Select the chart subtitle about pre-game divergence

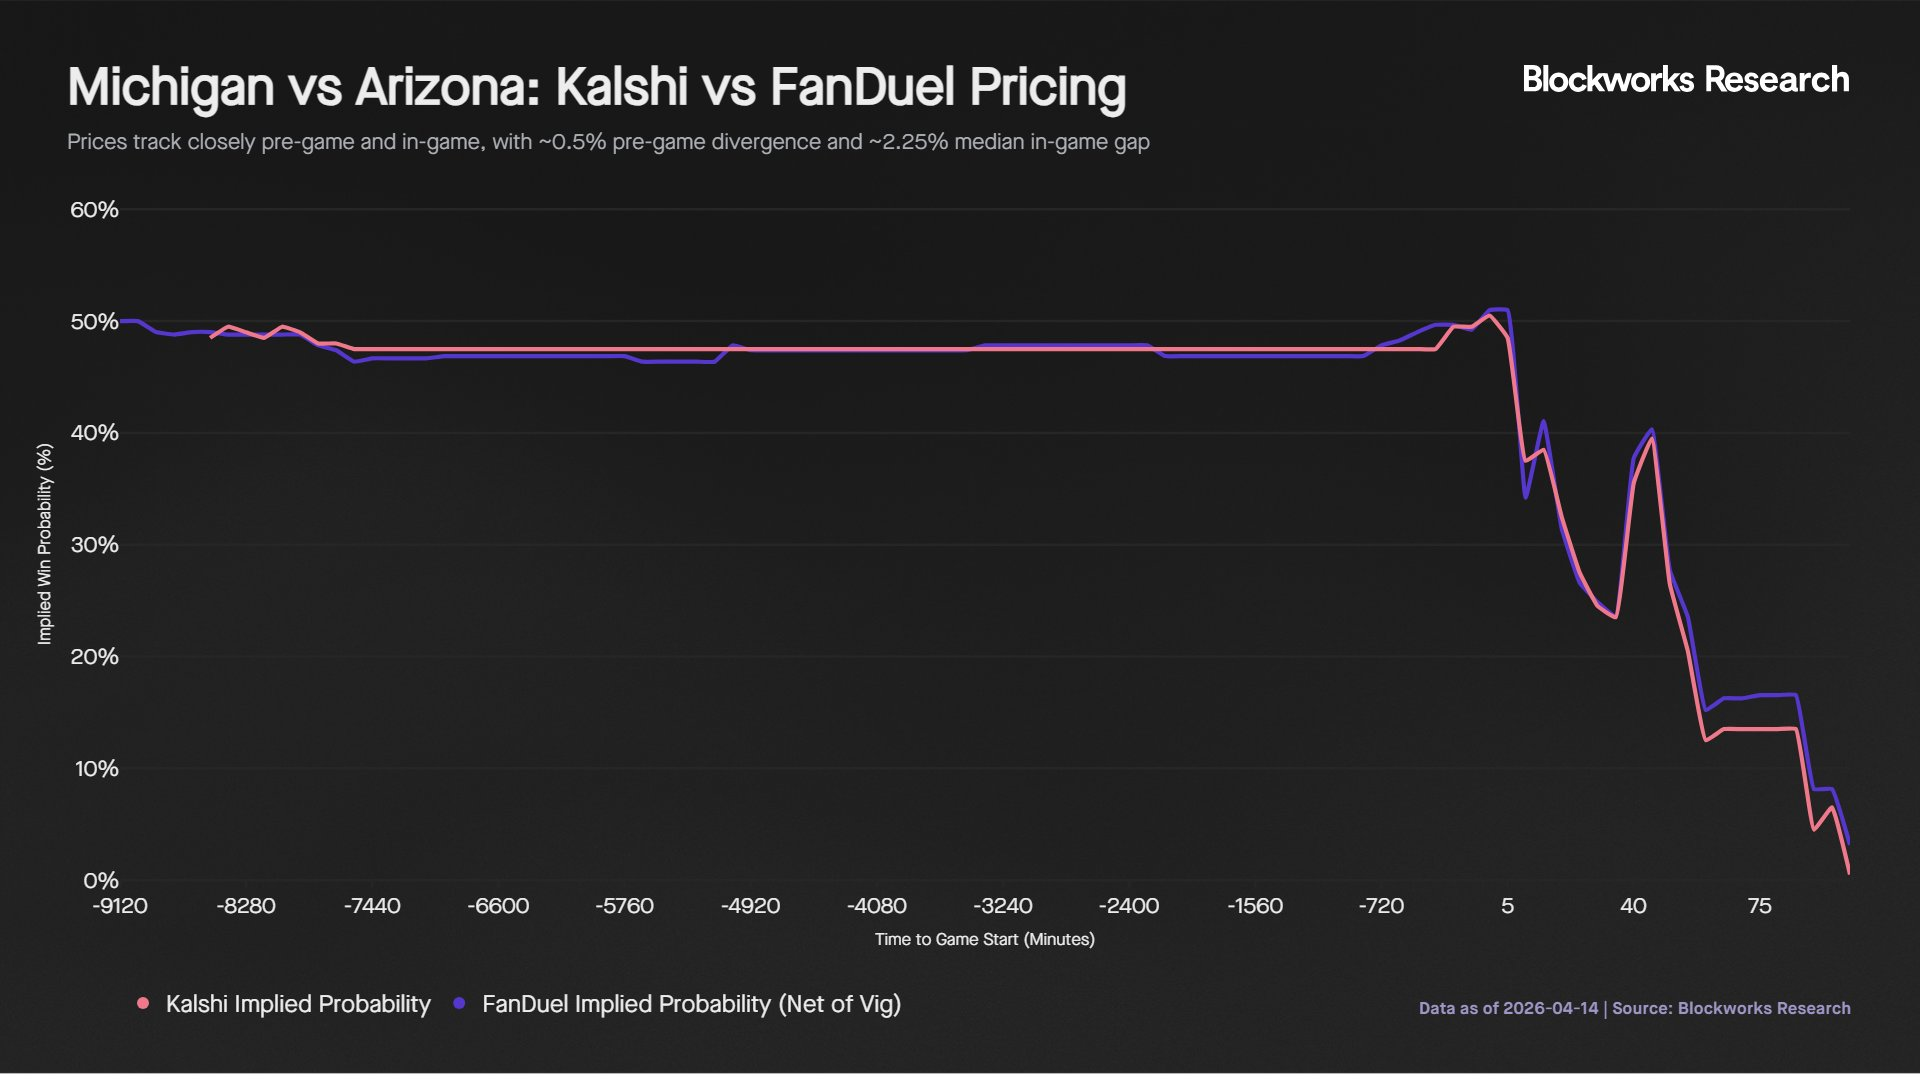point(608,142)
